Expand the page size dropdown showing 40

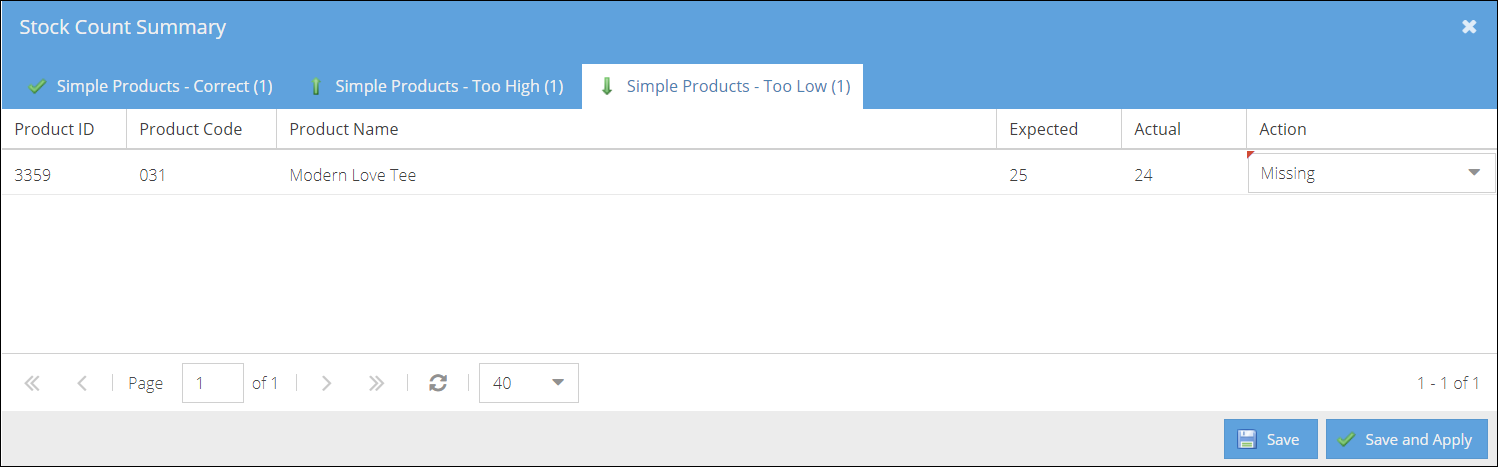pyautogui.click(x=529, y=383)
